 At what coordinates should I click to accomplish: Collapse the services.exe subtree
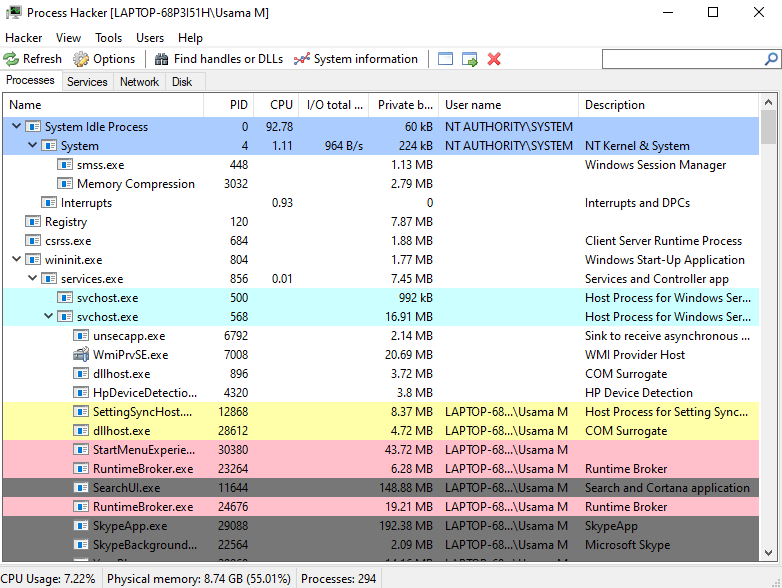click(x=32, y=278)
